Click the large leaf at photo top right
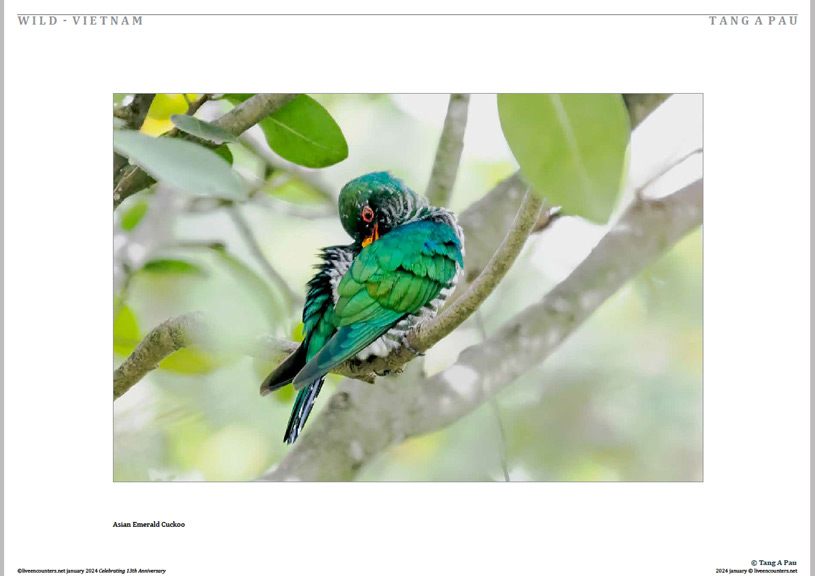This screenshot has height=576, width=815. (564, 153)
